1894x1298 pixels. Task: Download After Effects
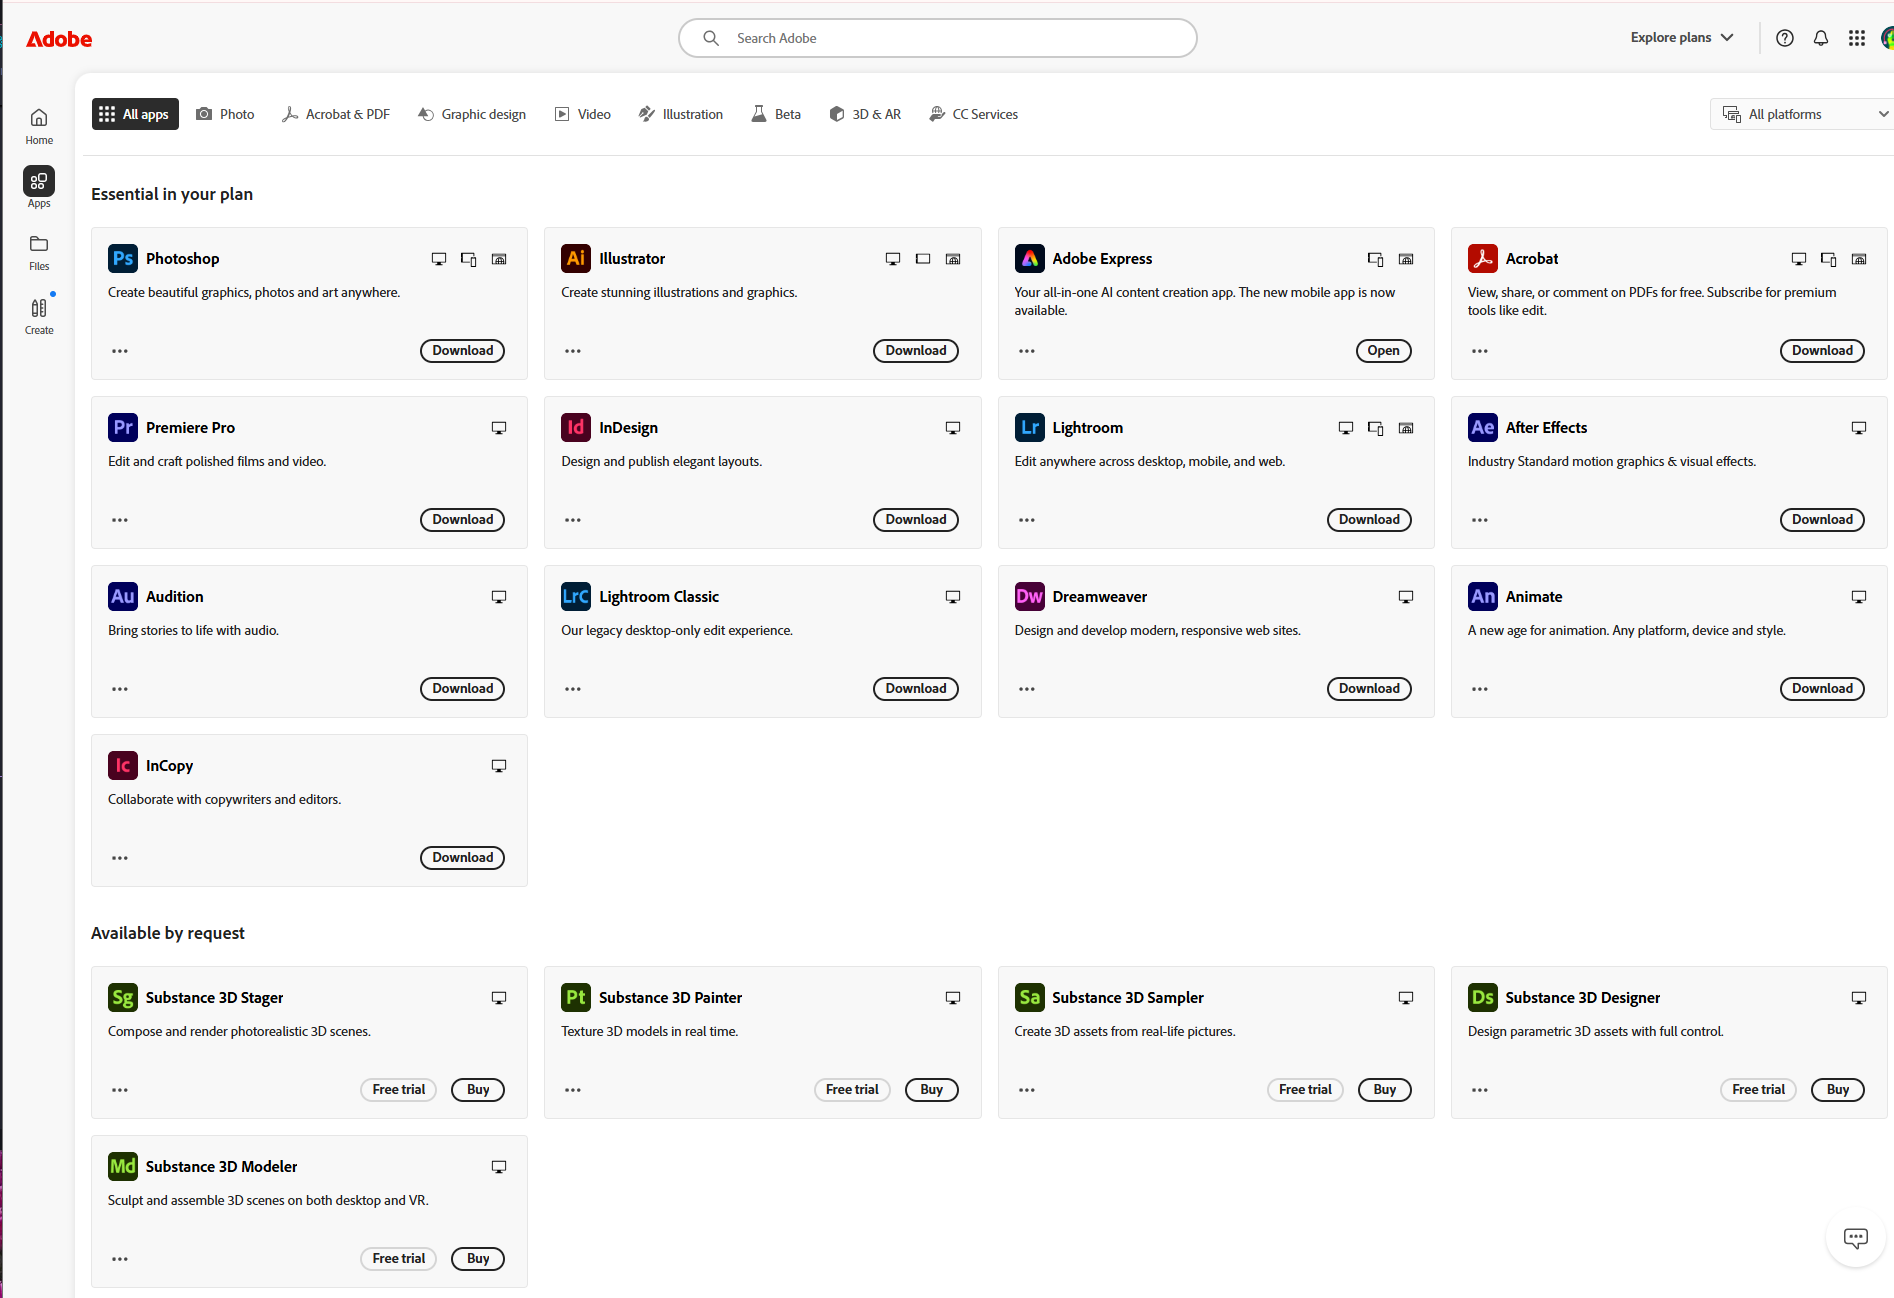(x=1822, y=520)
